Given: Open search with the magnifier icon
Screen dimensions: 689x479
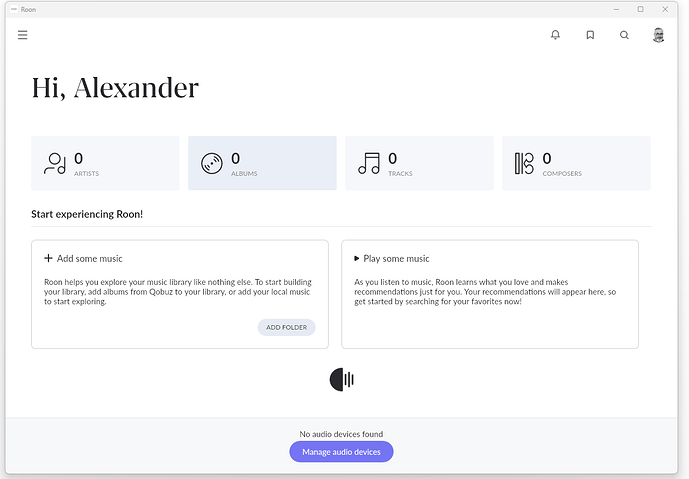Looking at the screenshot, I should click(x=624, y=35).
